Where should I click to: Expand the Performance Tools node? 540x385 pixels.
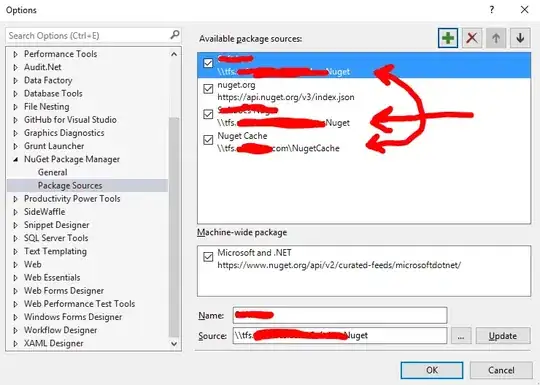point(15,54)
